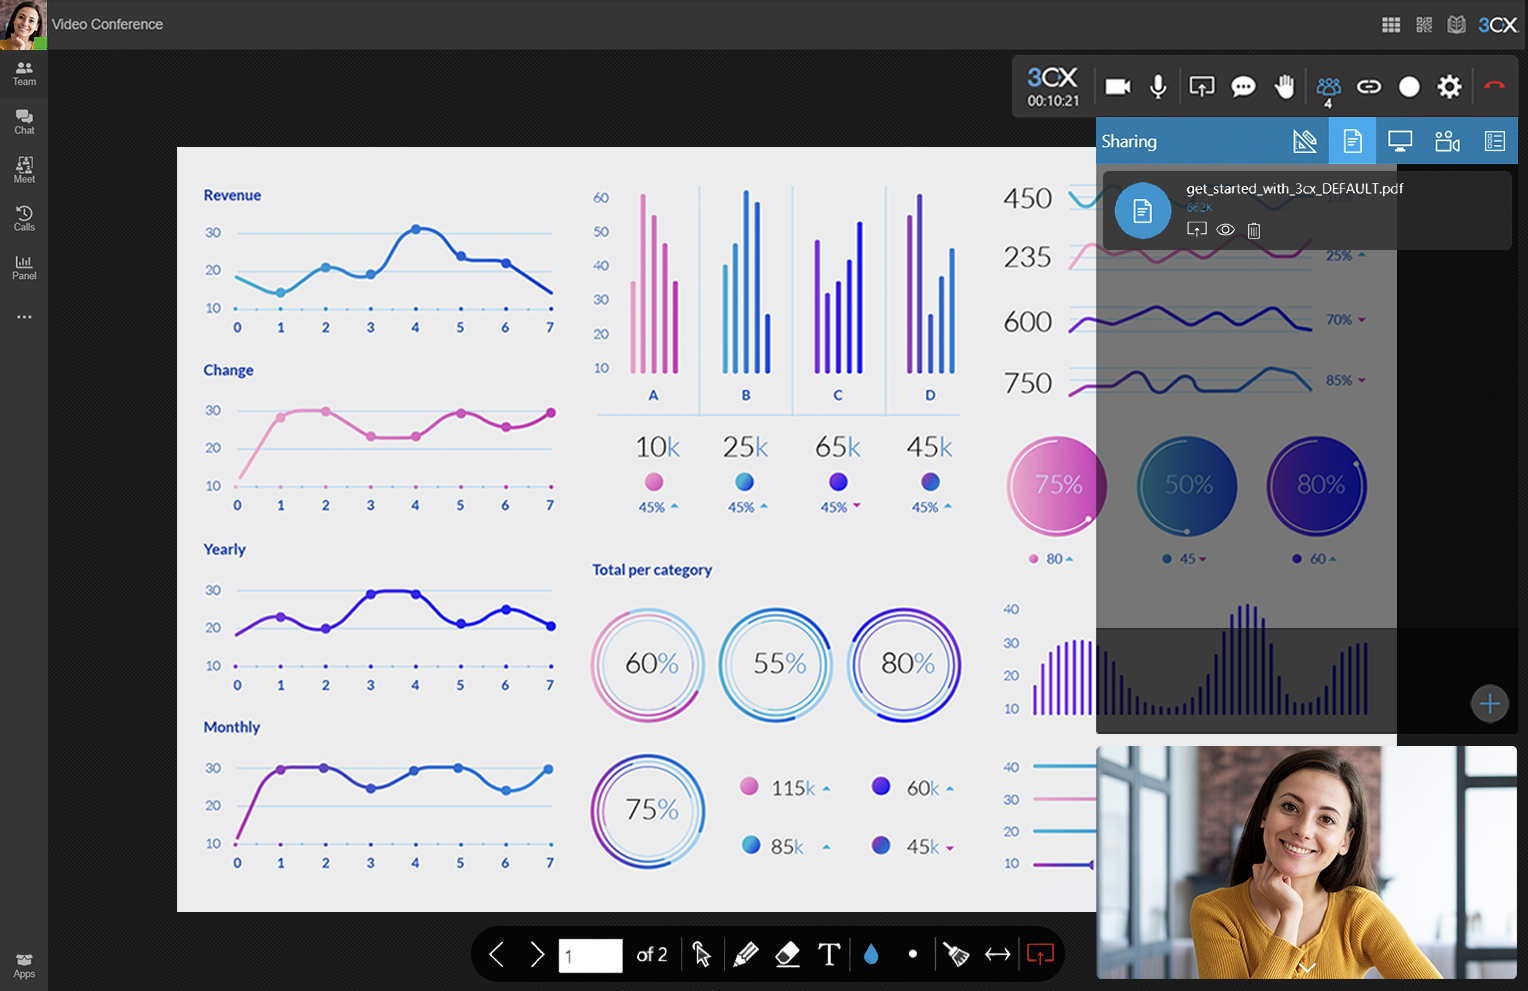Open the video sharing option
Viewport: 1528px width, 991px height.
[1447, 140]
